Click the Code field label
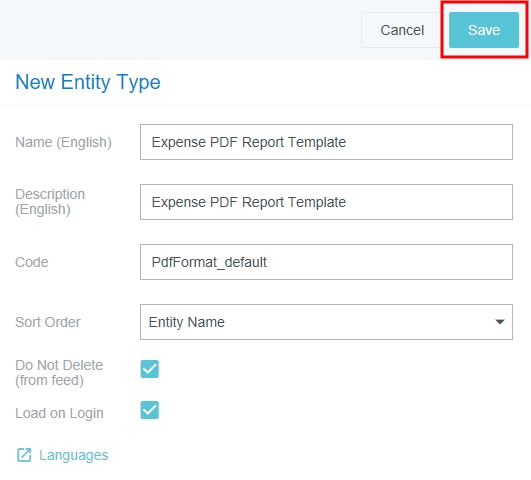The height and width of the screenshot is (480, 531). coord(32,262)
